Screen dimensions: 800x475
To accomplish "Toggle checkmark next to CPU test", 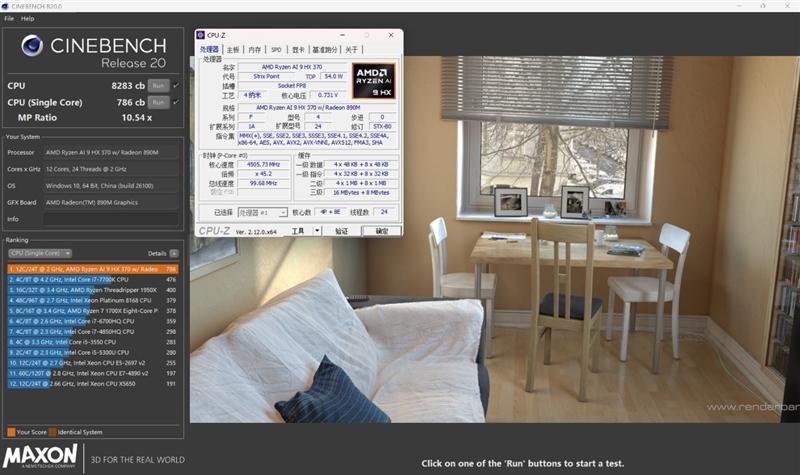I will pyautogui.click(x=176, y=86).
